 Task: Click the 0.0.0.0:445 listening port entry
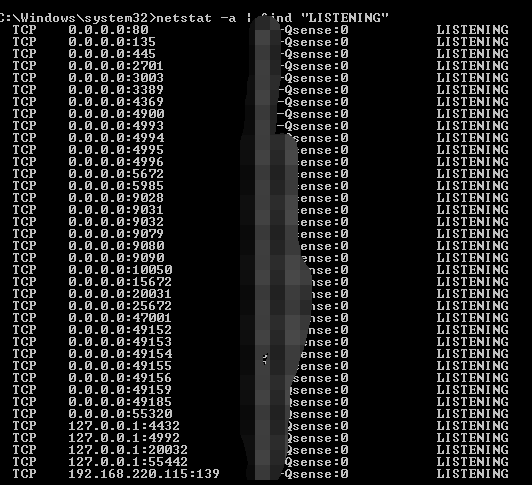[112, 54]
